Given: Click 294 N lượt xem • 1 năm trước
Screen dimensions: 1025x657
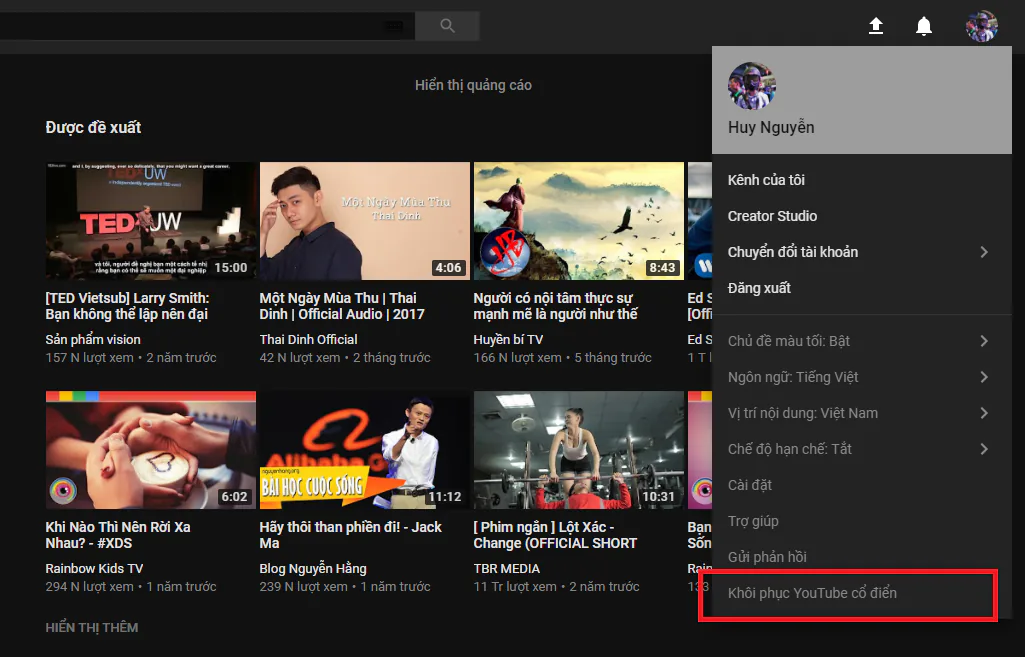Looking at the screenshot, I should (x=131, y=586).
